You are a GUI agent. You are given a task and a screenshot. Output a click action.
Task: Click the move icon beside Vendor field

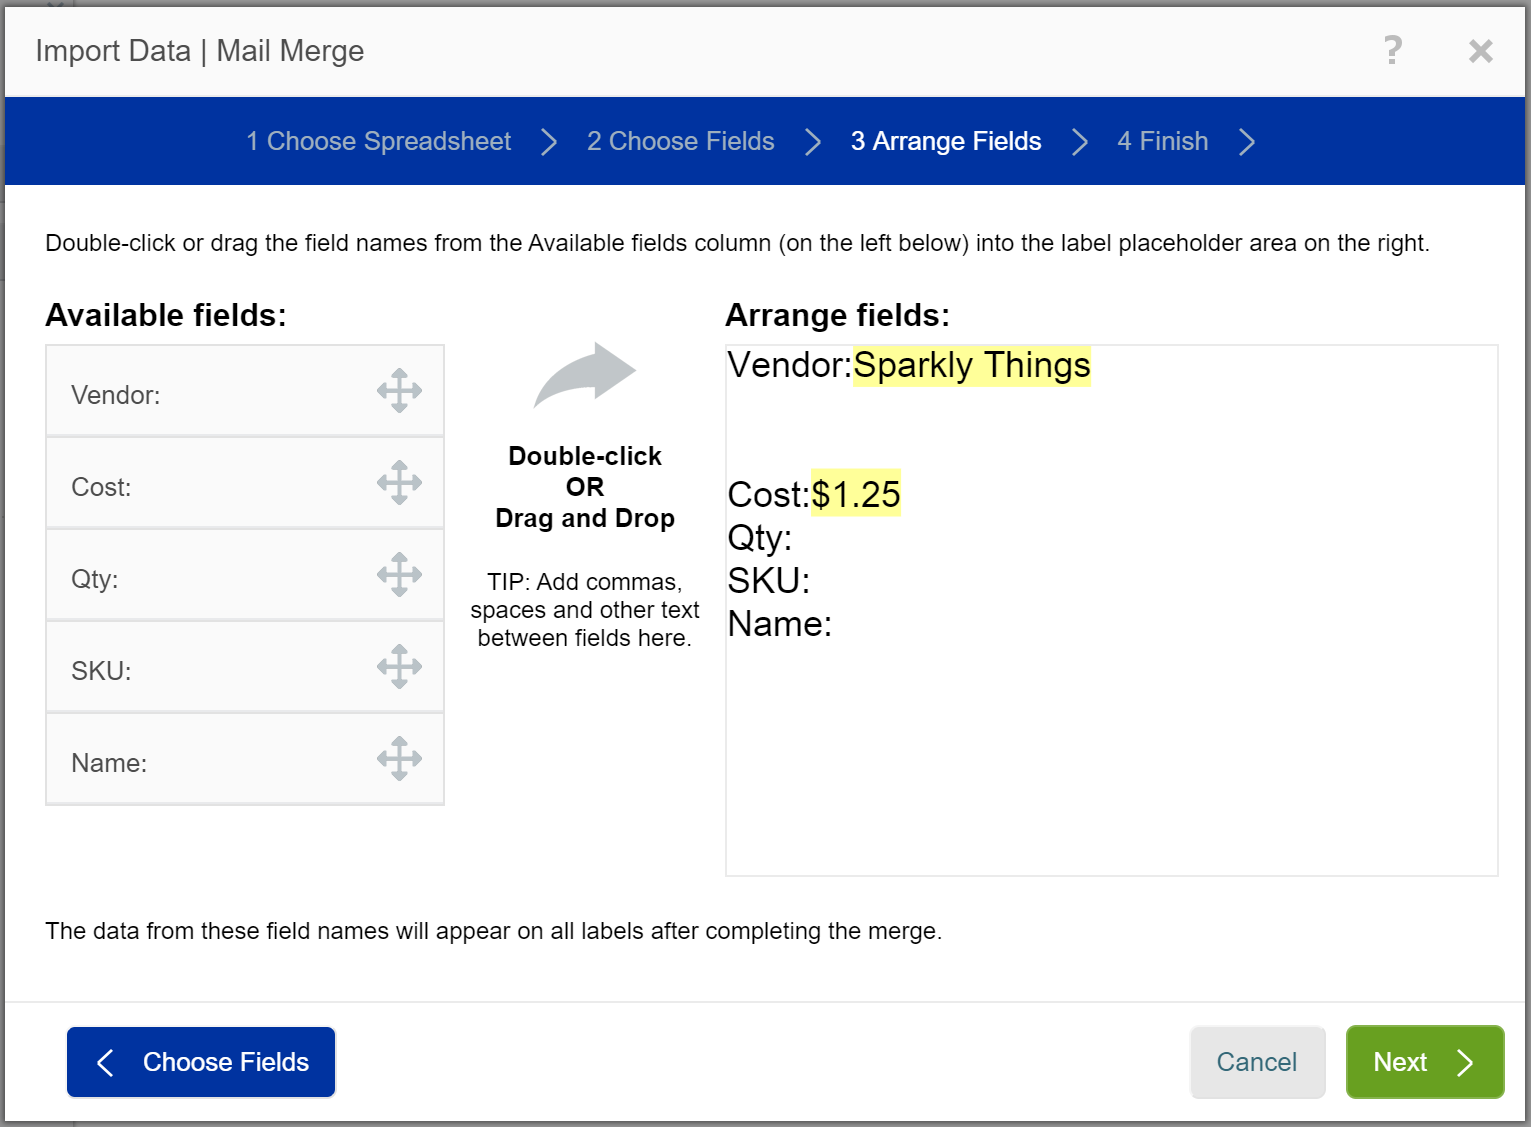click(399, 391)
